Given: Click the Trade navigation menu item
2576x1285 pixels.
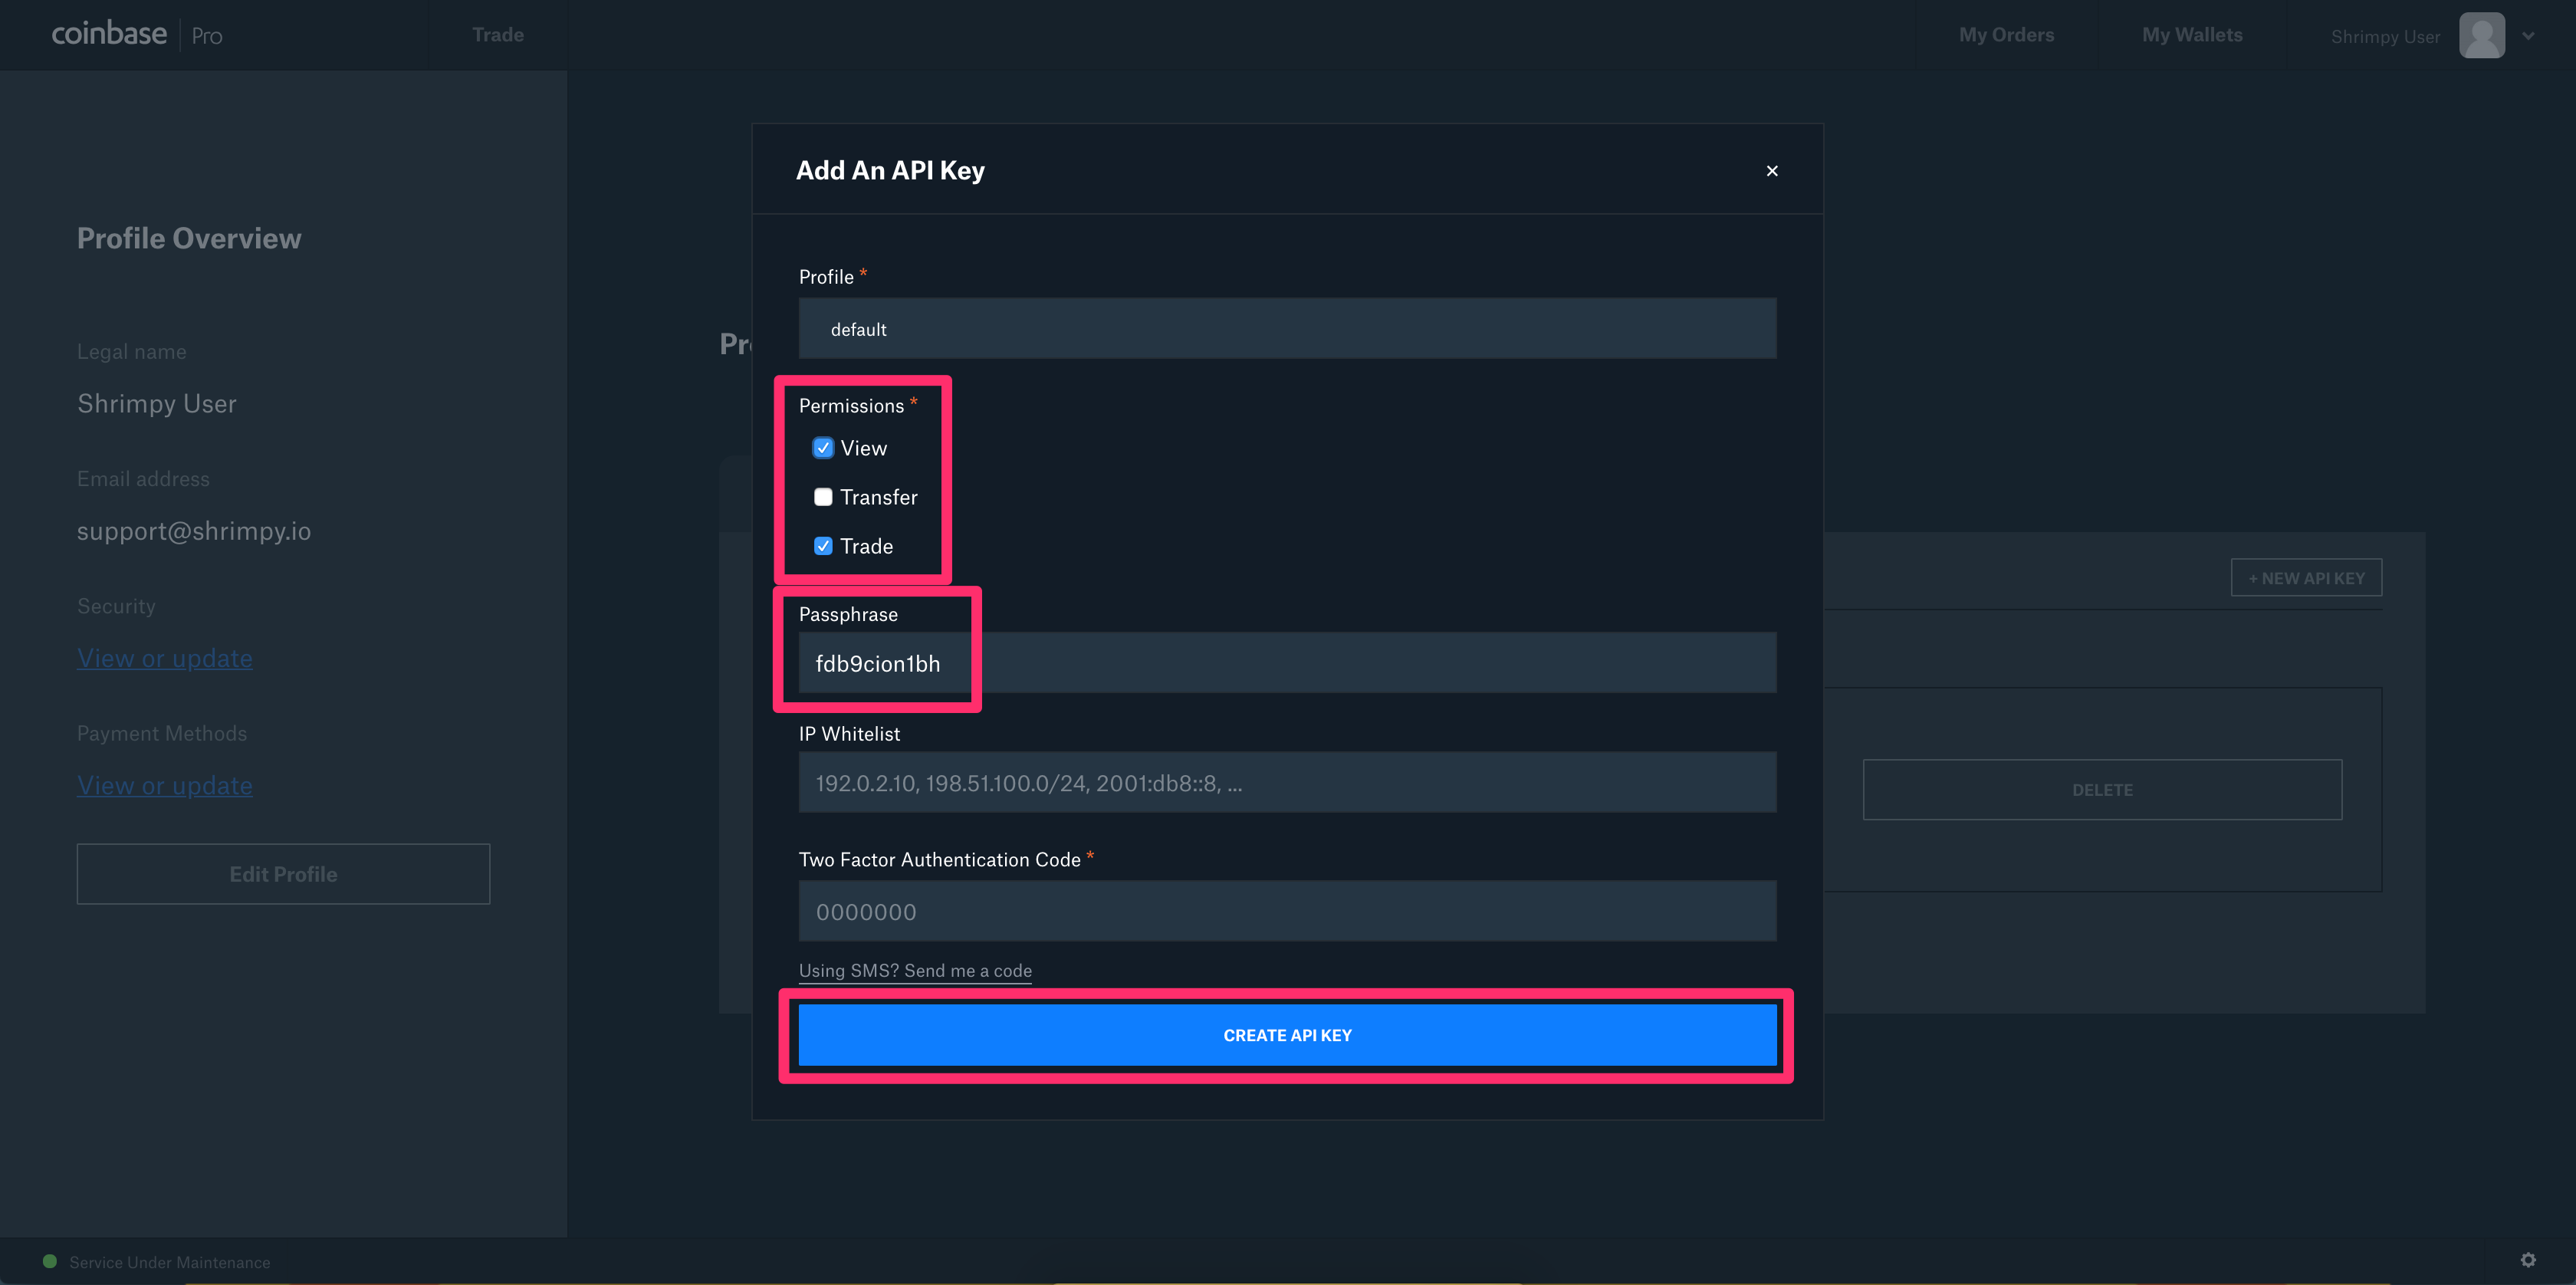Looking at the screenshot, I should coord(496,33).
